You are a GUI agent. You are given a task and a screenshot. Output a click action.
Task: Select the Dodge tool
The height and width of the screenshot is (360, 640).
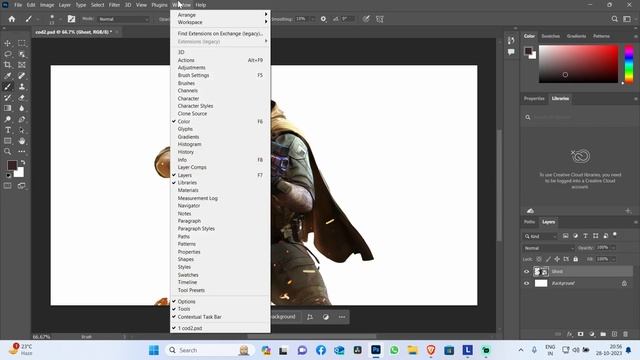click(7, 119)
